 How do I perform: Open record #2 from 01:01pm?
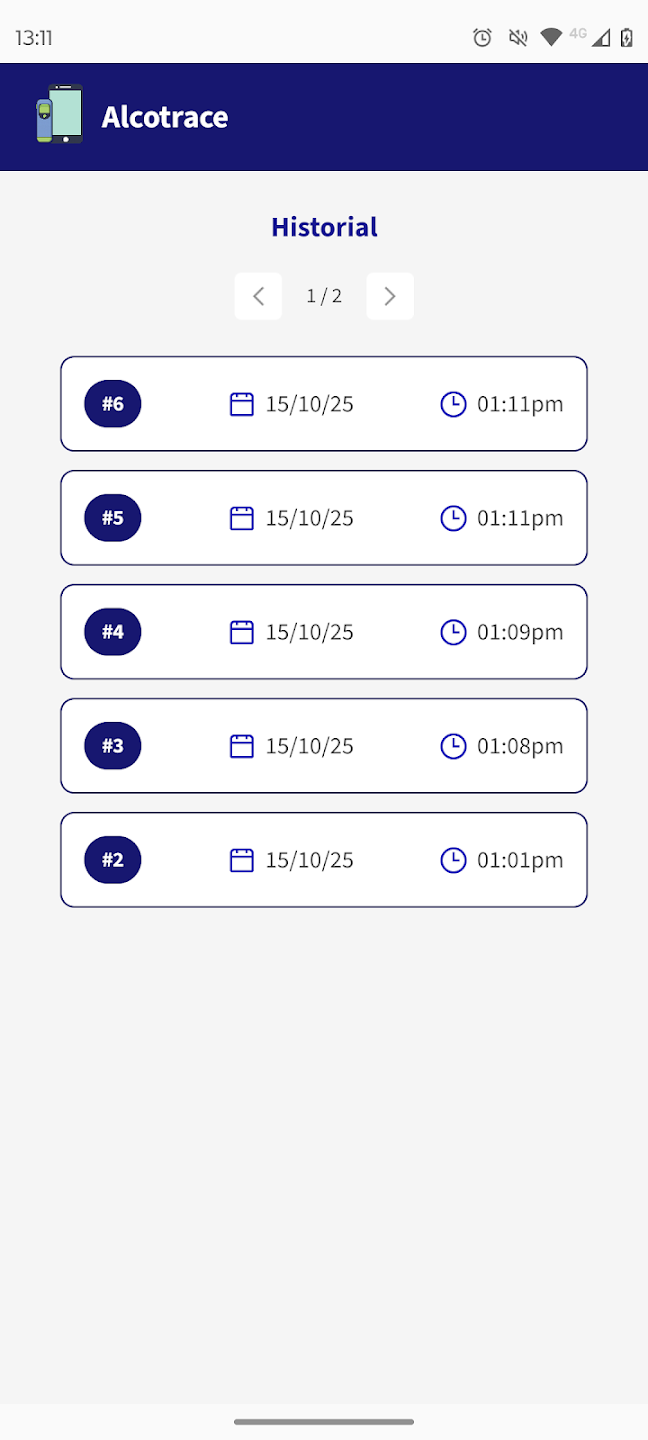pos(323,860)
